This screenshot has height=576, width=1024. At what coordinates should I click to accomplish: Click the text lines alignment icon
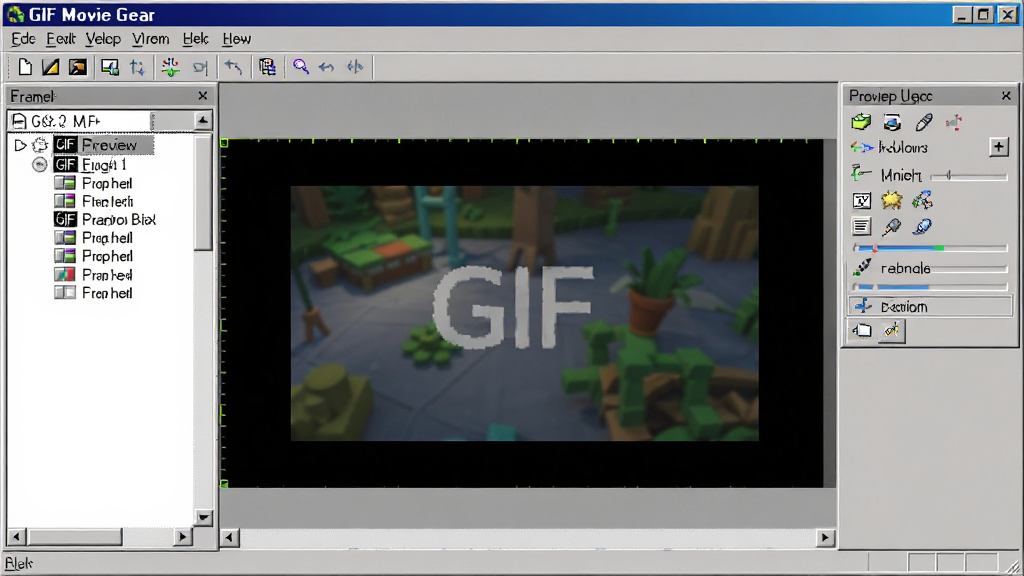pyautogui.click(x=861, y=227)
